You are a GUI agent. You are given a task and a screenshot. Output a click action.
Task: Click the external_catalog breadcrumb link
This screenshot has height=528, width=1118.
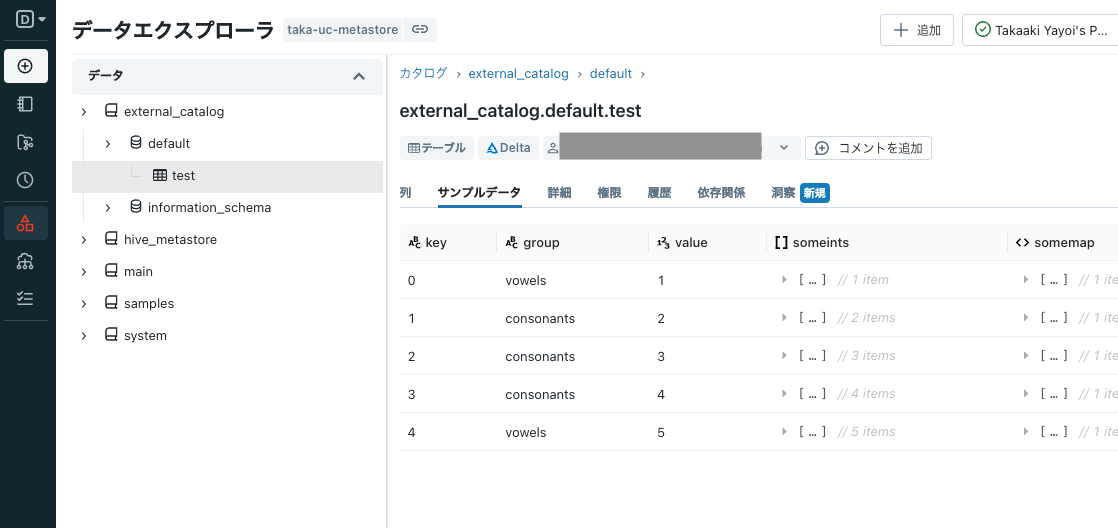pos(518,73)
